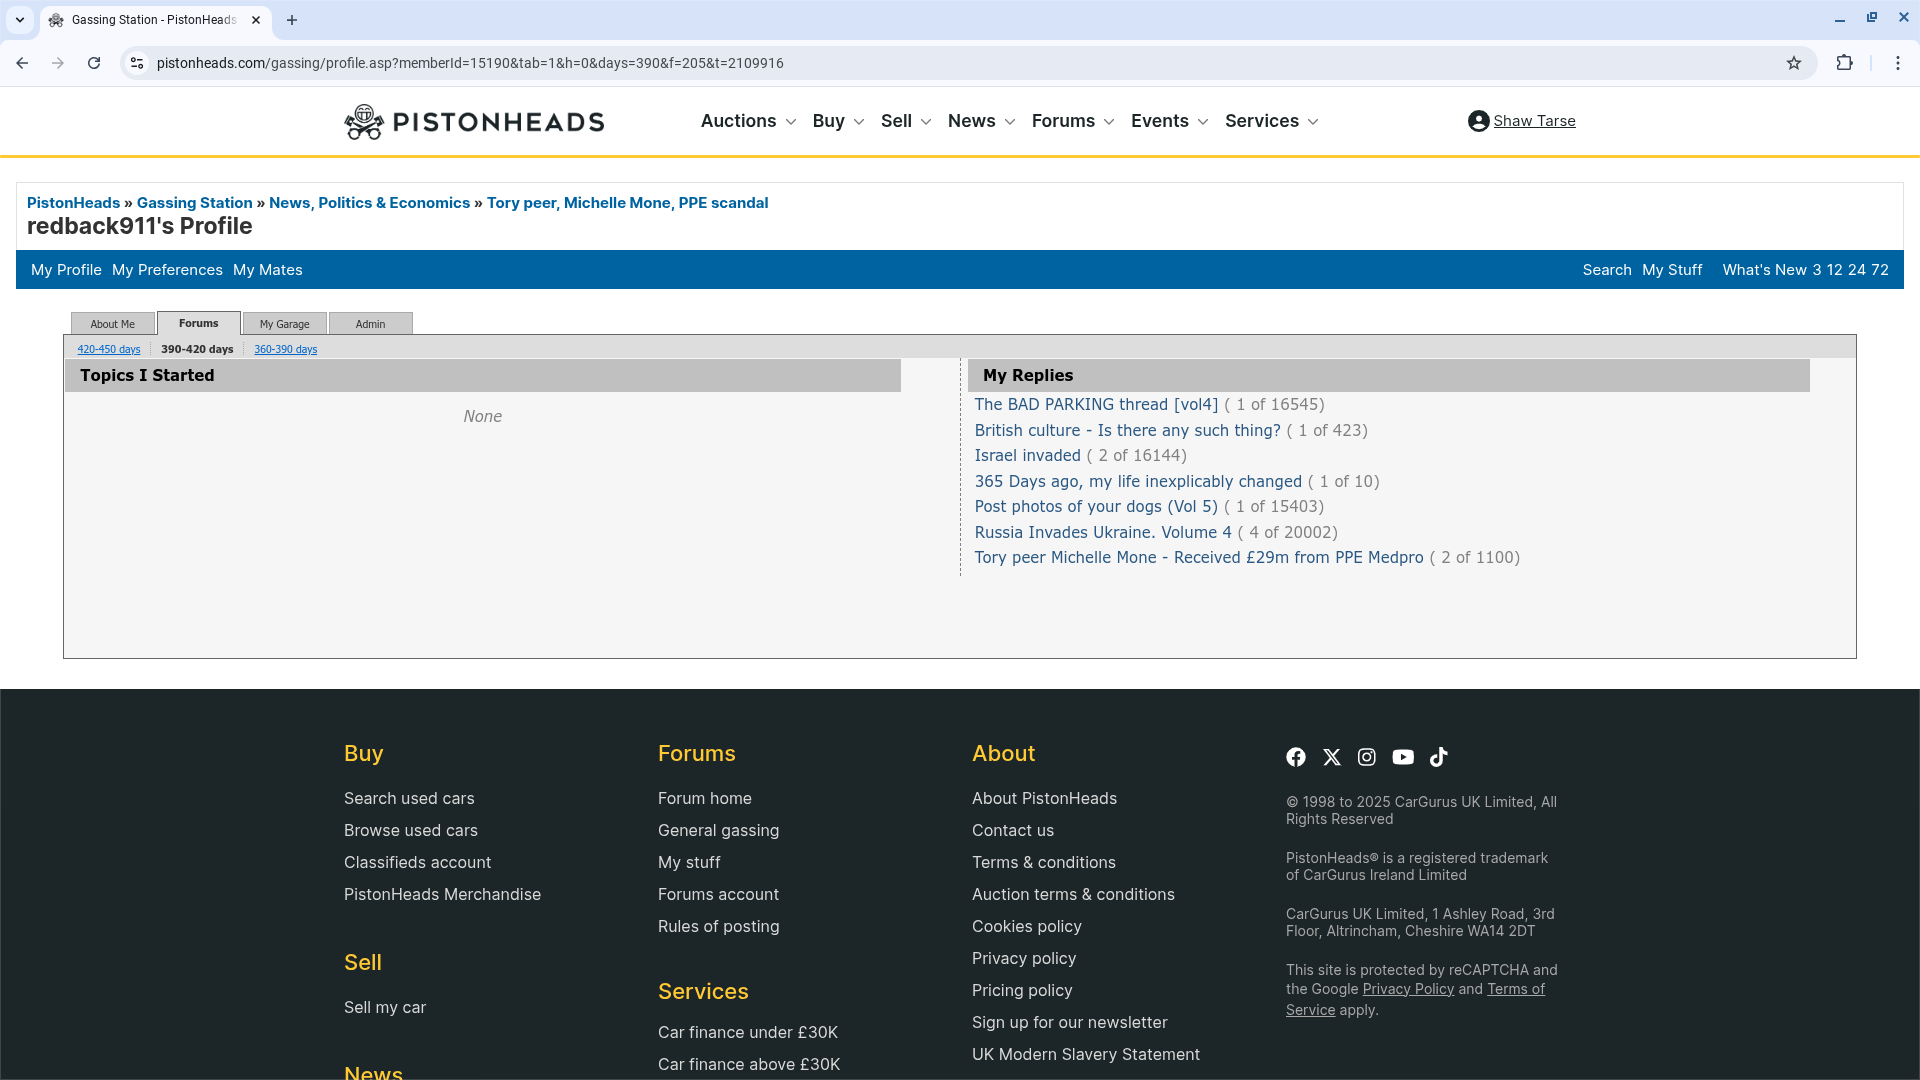Viewport: 1920px width, 1080px height.
Task: Click Shaw Tarse account link
Action: pos(1534,121)
